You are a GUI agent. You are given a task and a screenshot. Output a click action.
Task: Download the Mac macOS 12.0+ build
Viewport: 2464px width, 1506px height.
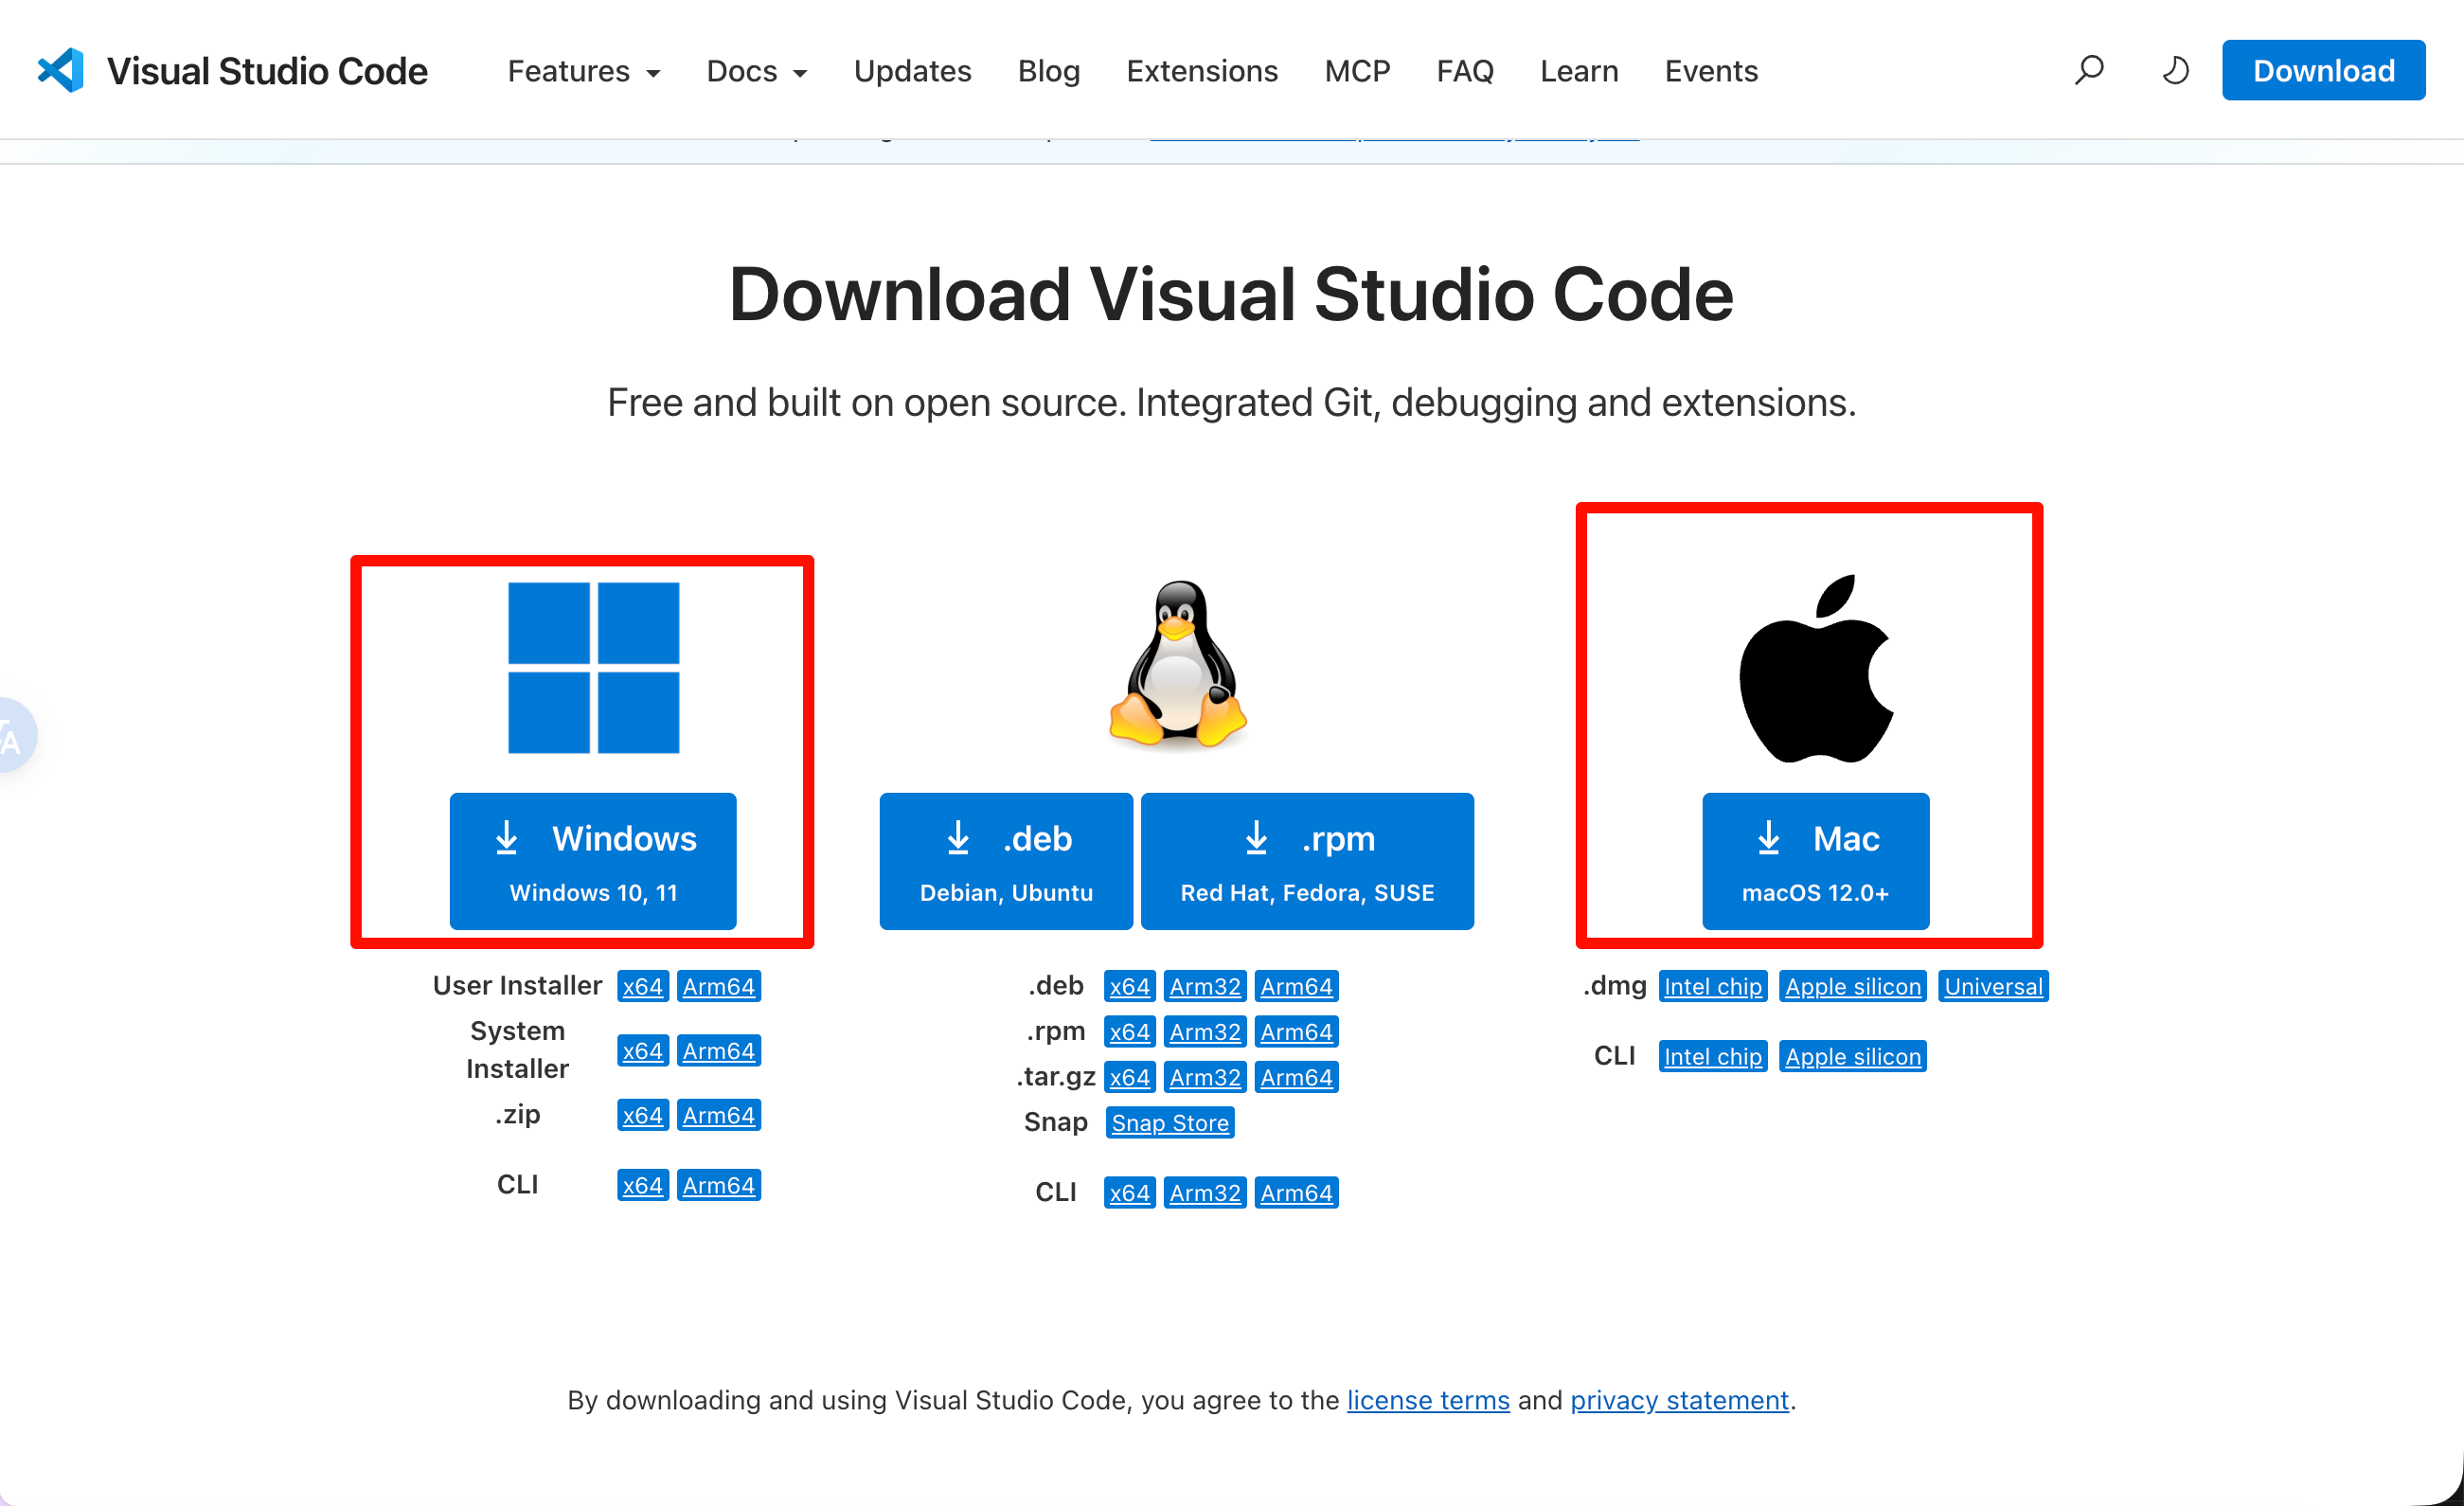1816,861
